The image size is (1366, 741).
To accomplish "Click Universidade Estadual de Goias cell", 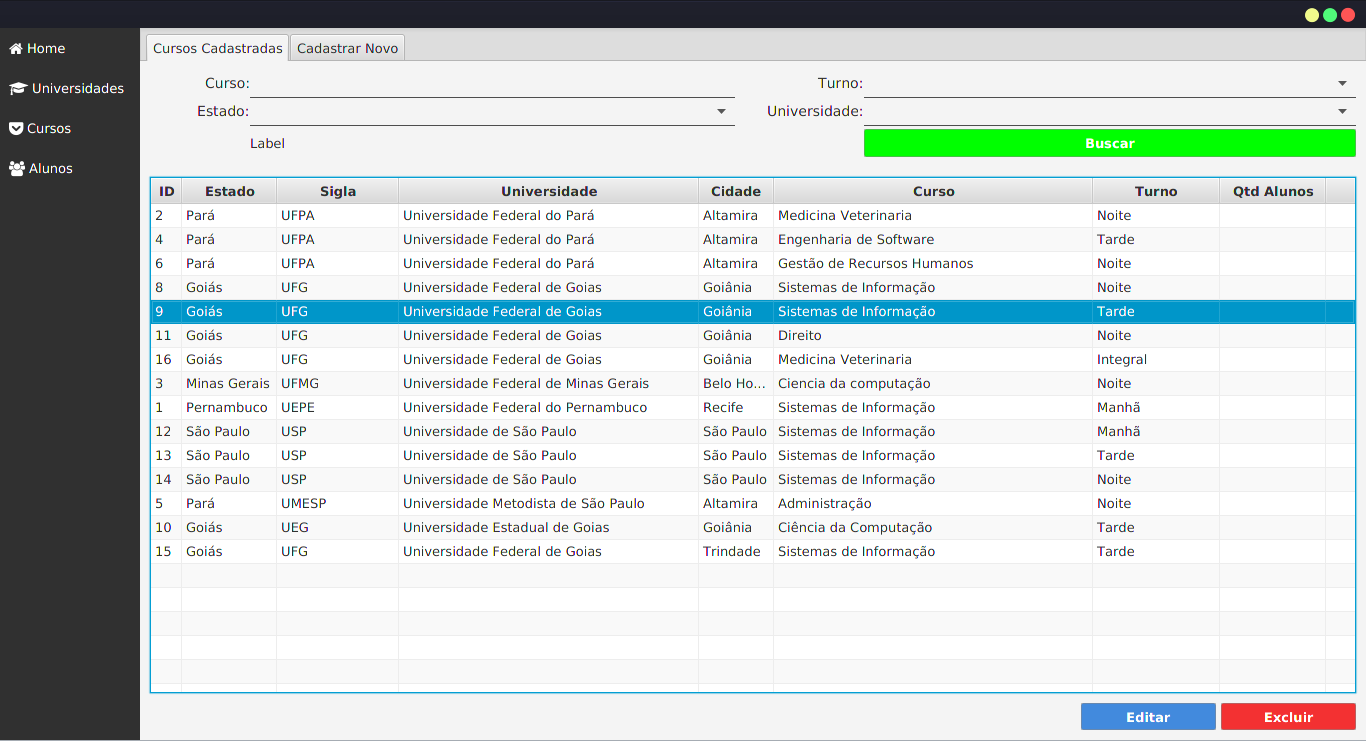I will (x=549, y=527).
